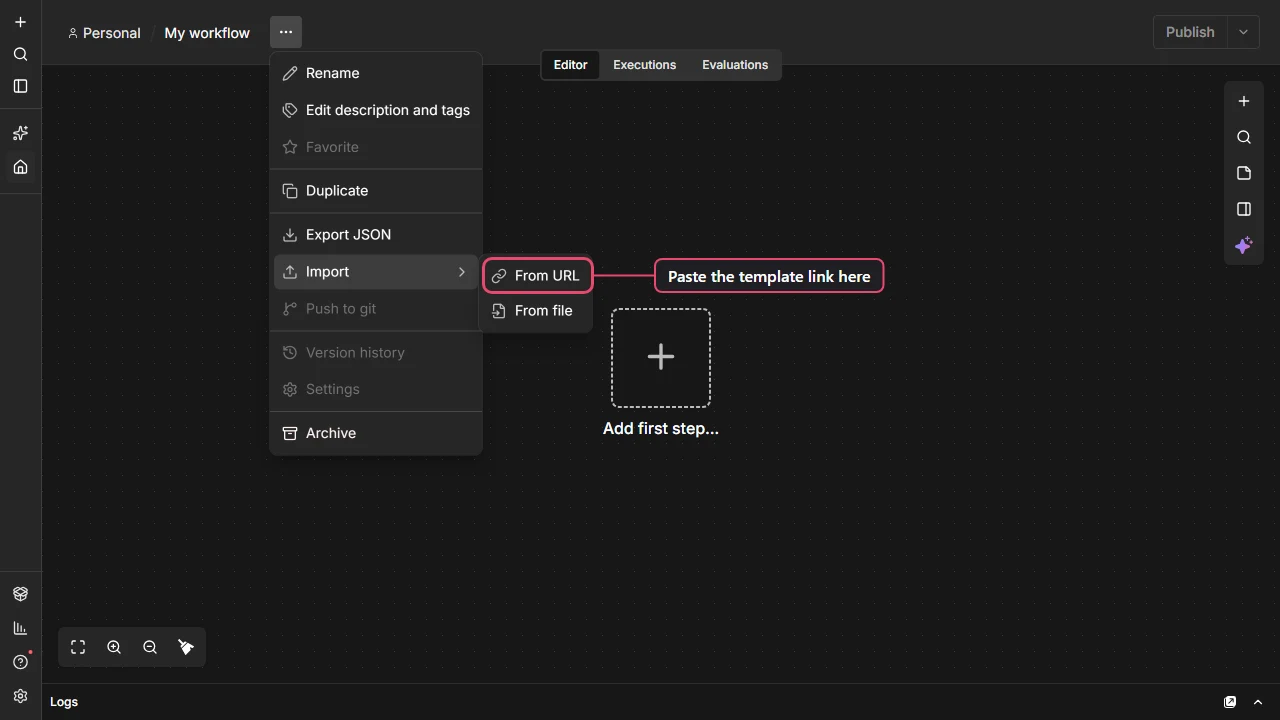The image size is (1280, 720).
Task: Click the Add first step label text
Action: point(661,428)
